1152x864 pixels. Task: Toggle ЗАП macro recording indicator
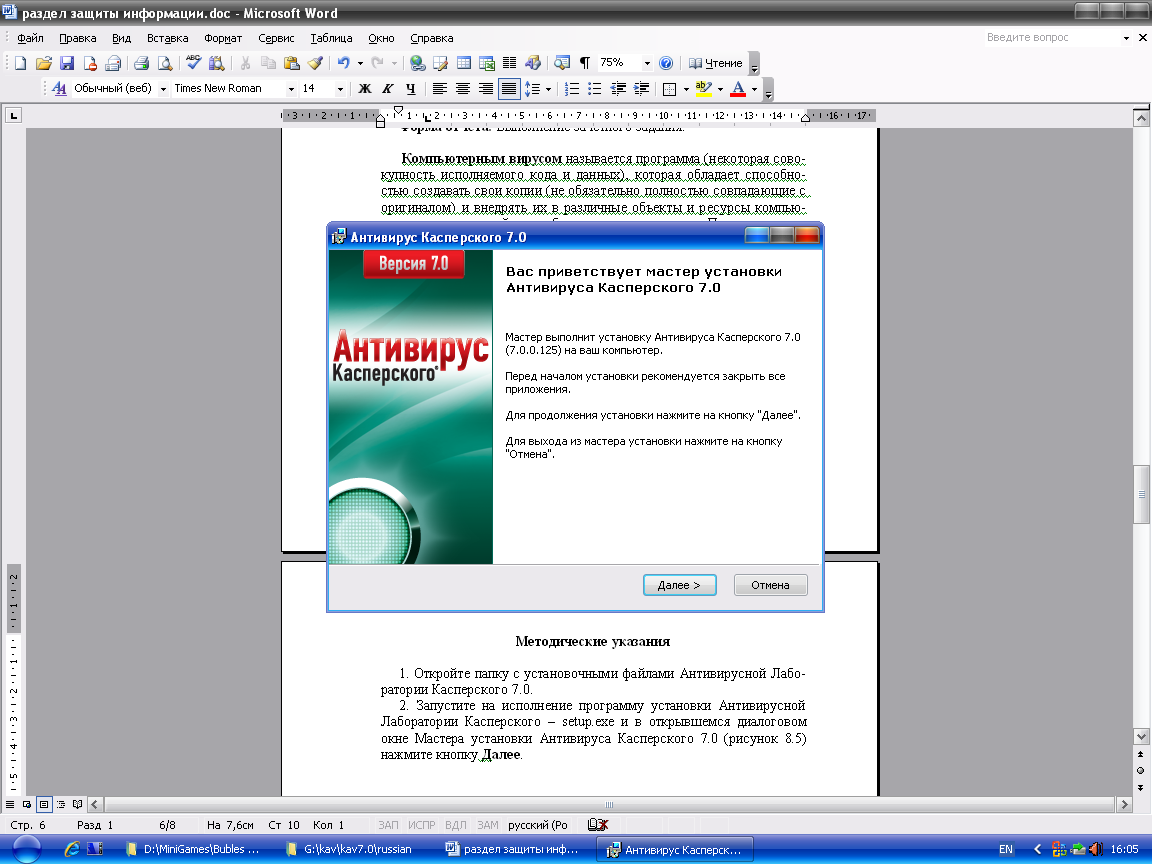(x=388, y=825)
